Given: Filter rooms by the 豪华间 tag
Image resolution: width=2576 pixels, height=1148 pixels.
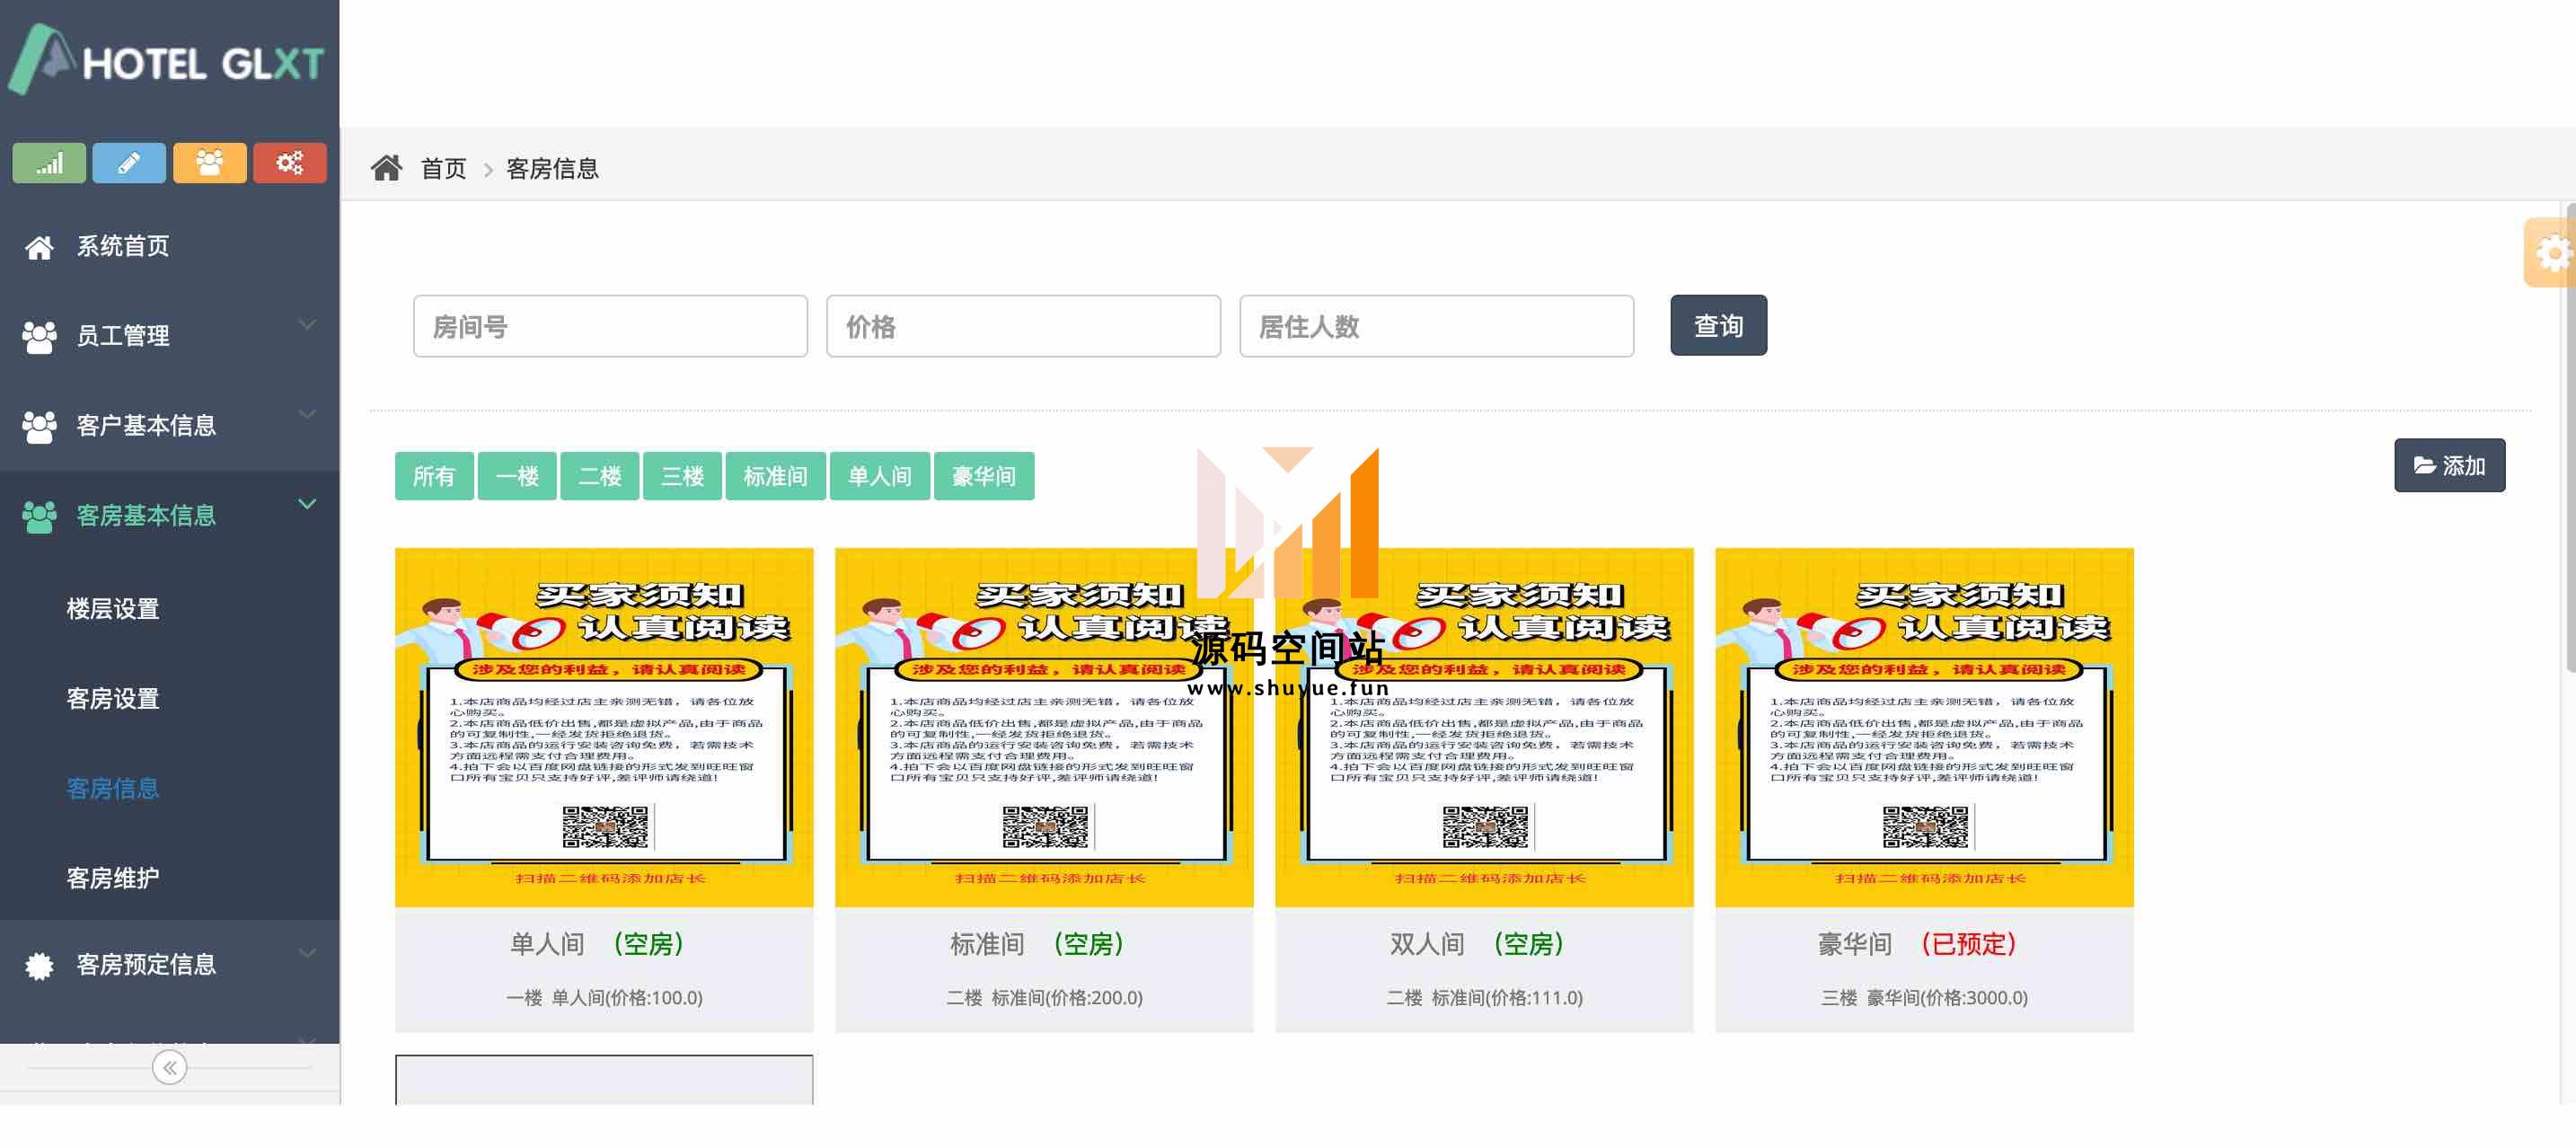Looking at the screenshot, I should (984, 476).
